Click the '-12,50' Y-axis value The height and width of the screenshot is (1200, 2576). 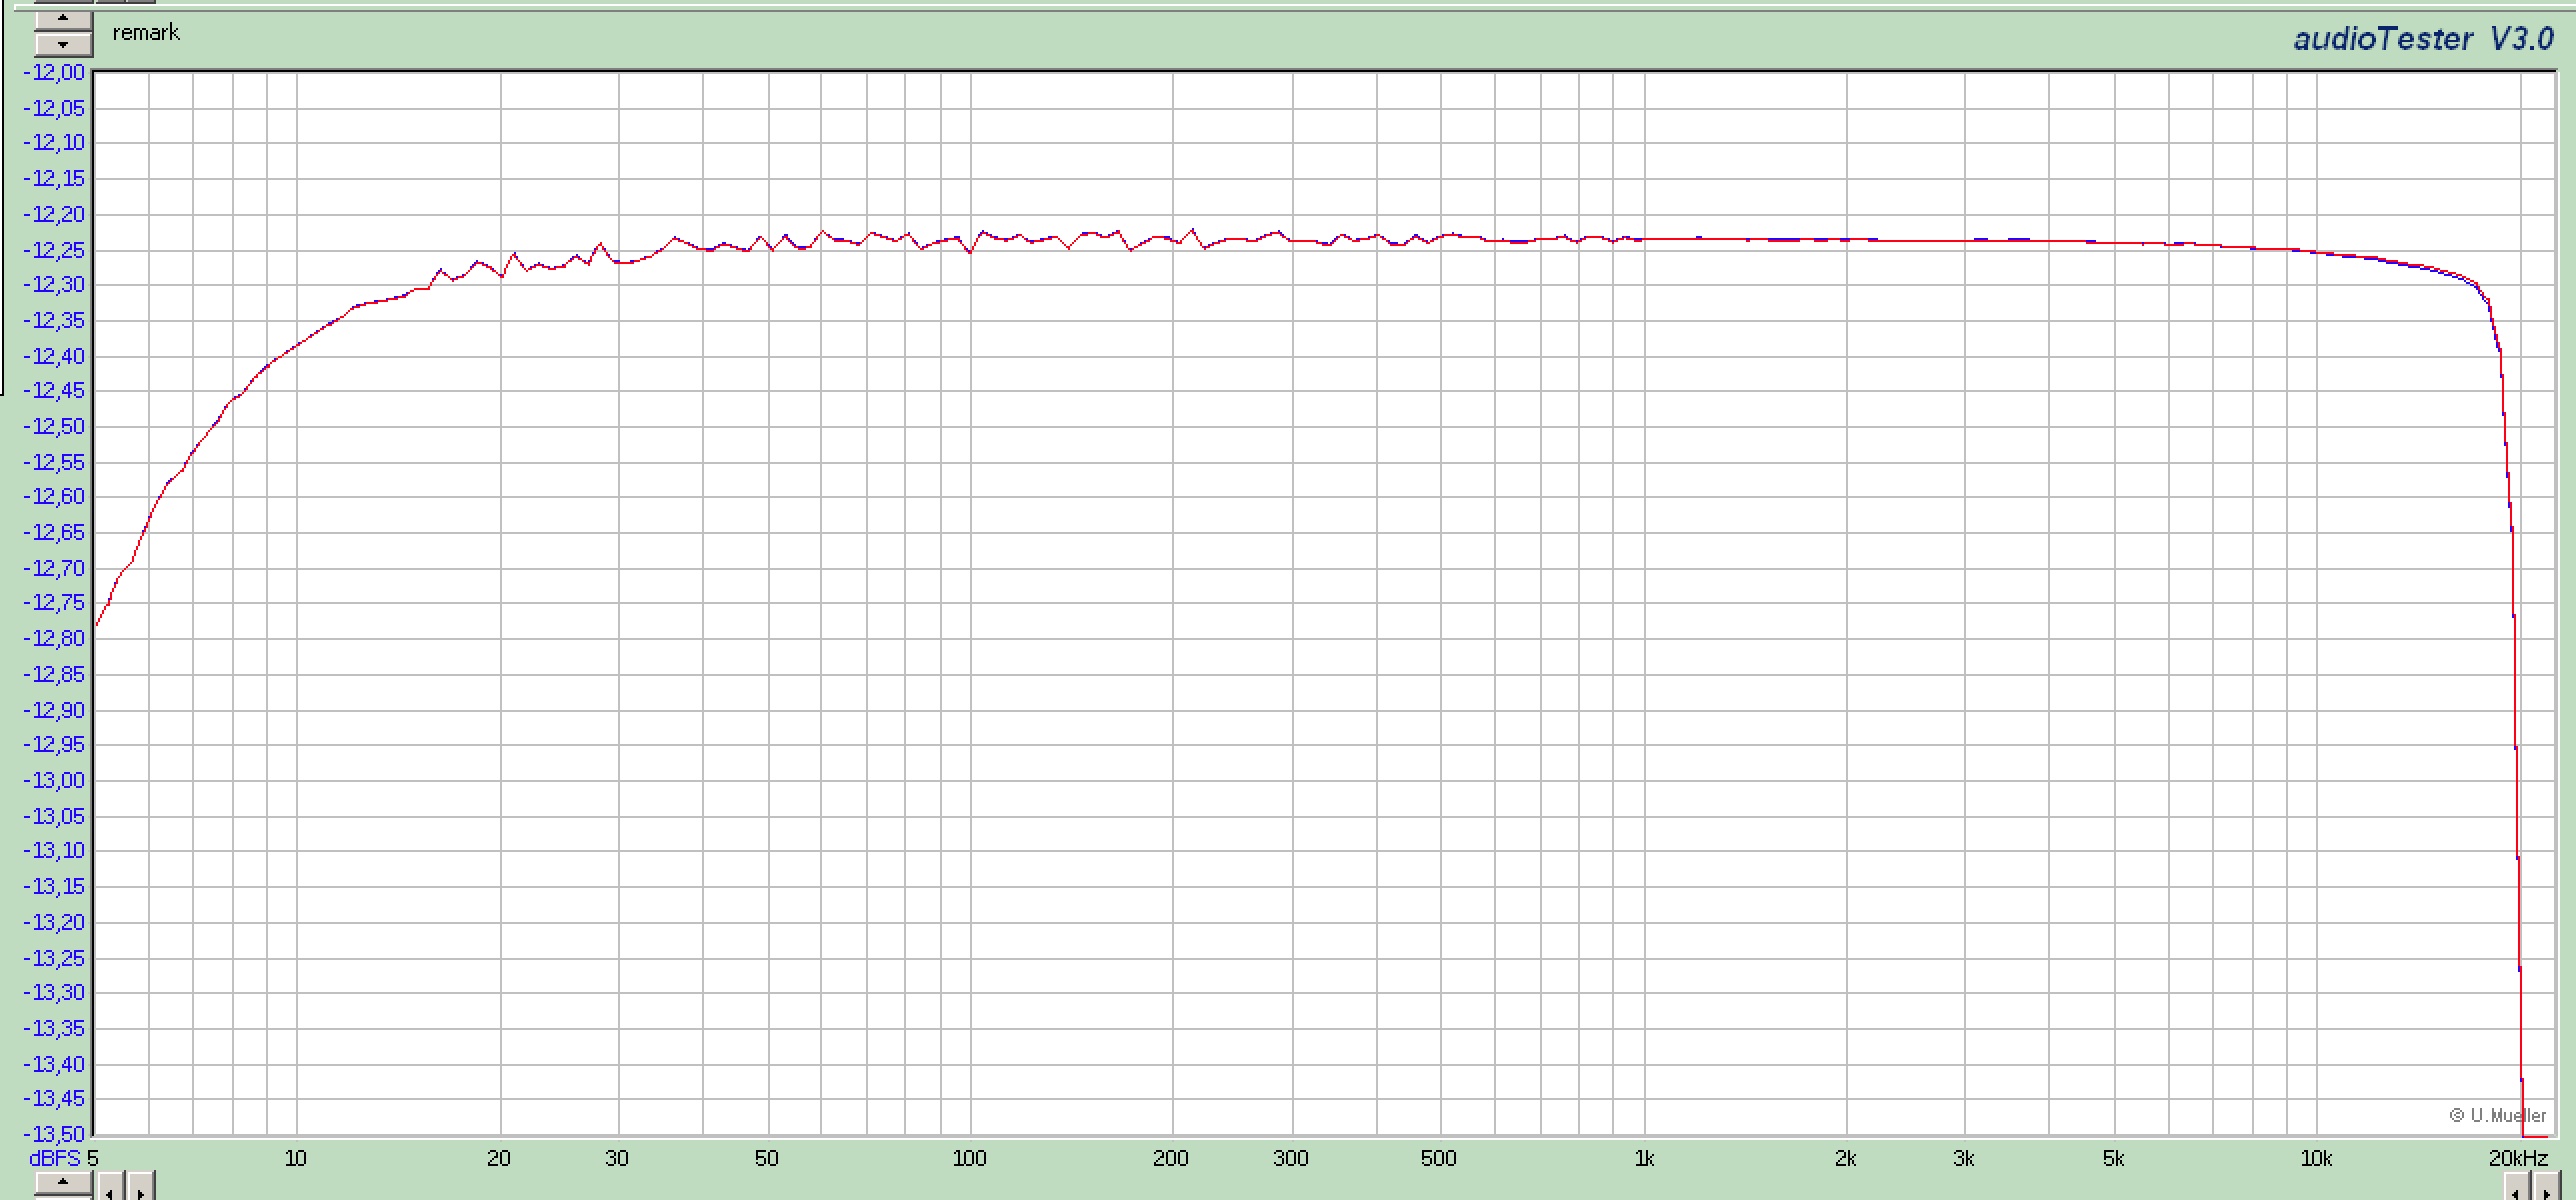point(55,426)
